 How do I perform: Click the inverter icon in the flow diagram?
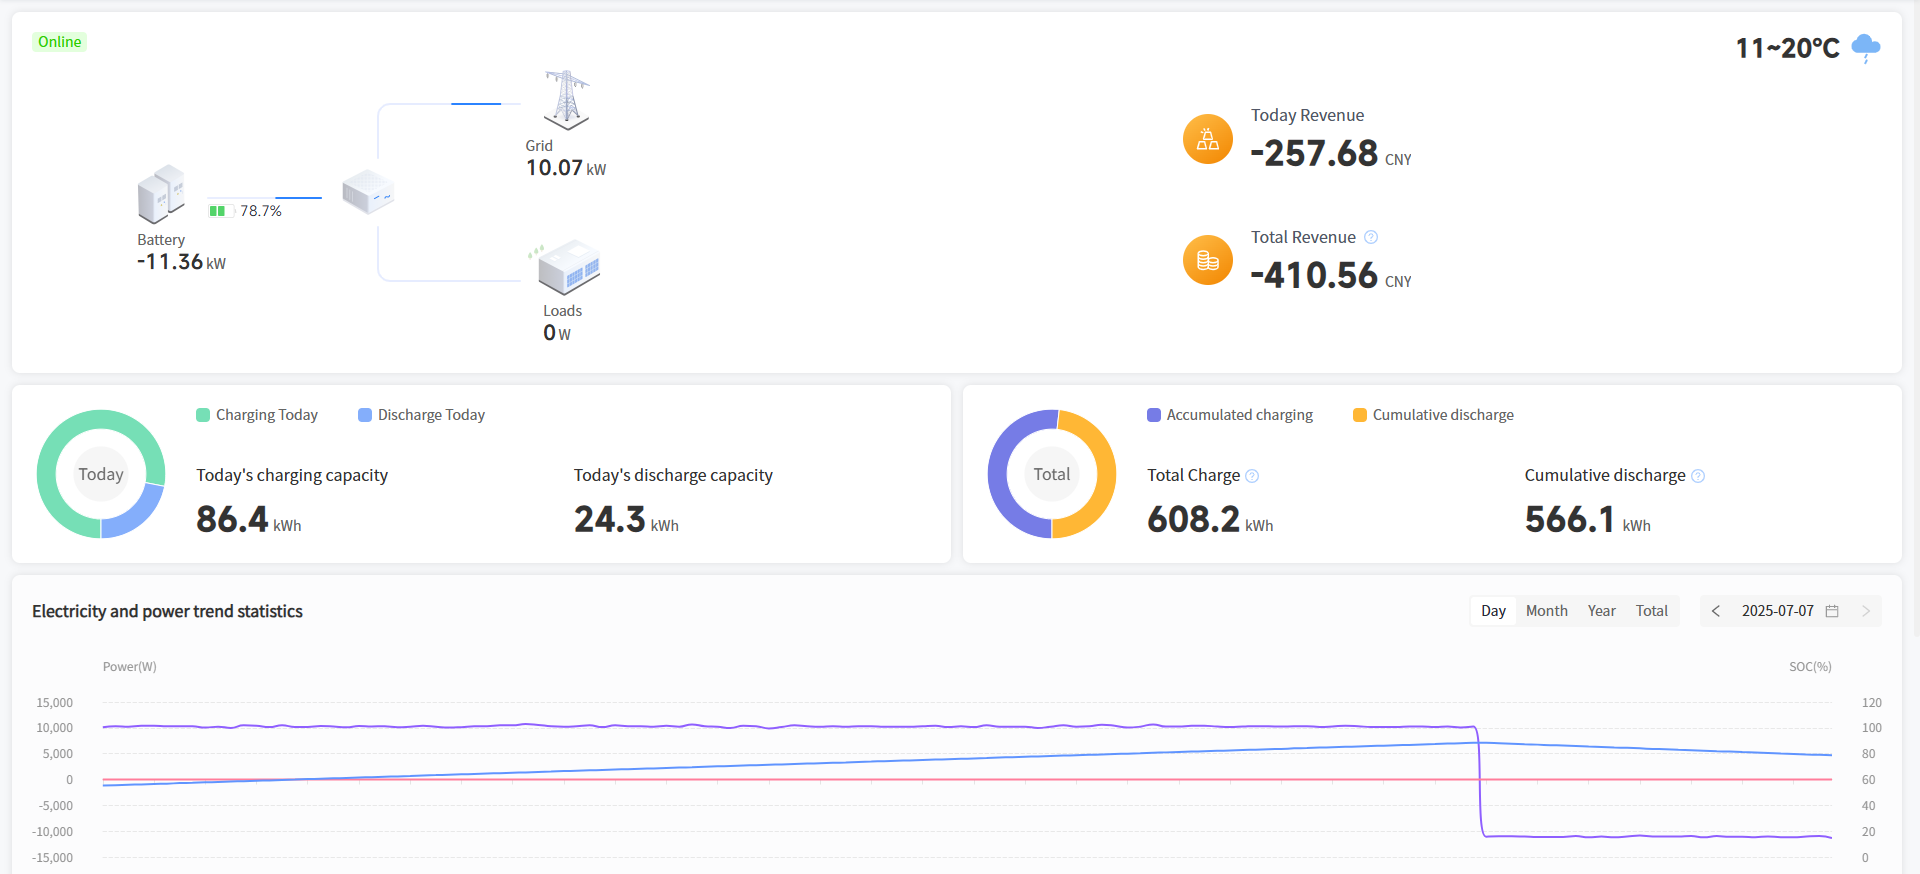368,191
